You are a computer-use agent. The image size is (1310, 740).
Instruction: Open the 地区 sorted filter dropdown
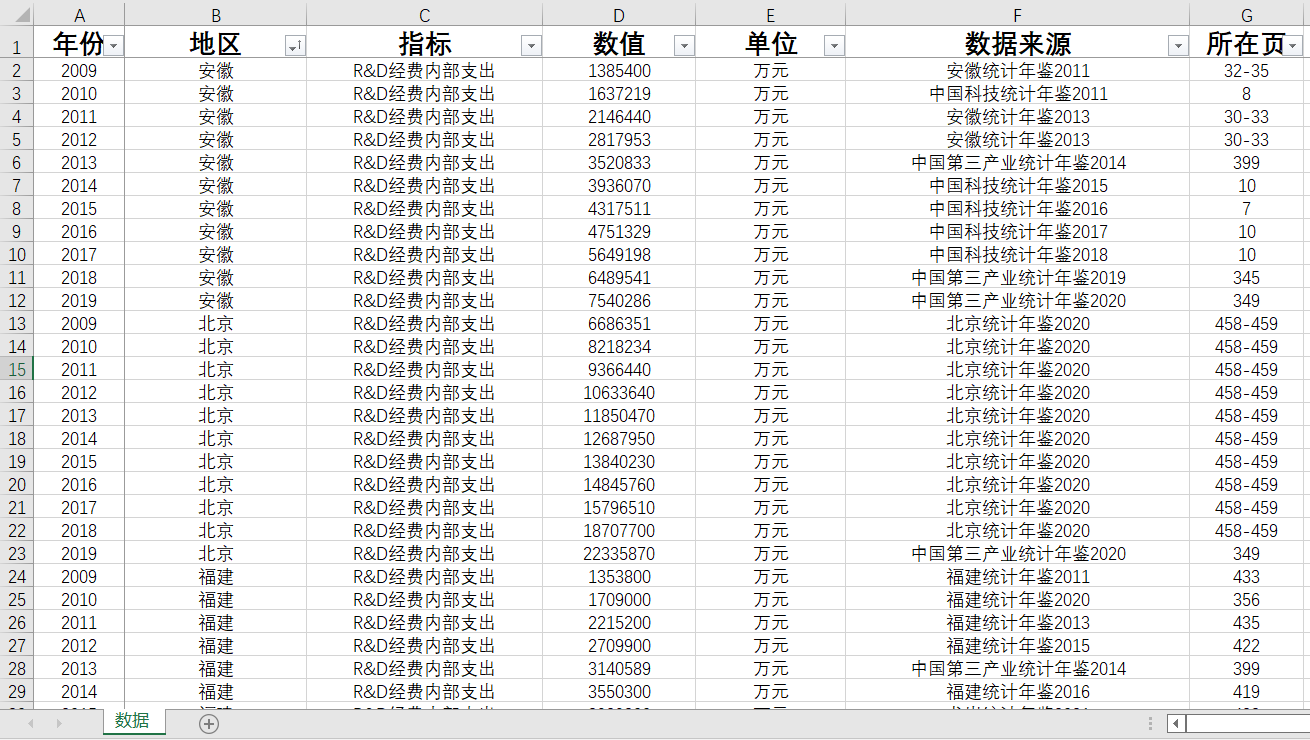click(295, 46)
